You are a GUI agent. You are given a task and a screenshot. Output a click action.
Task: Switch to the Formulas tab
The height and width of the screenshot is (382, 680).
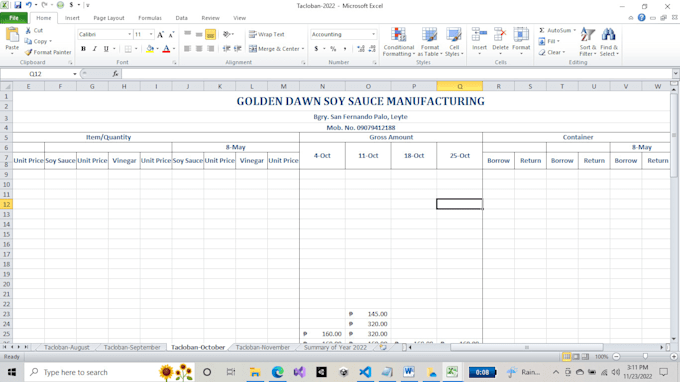point(150,18)
